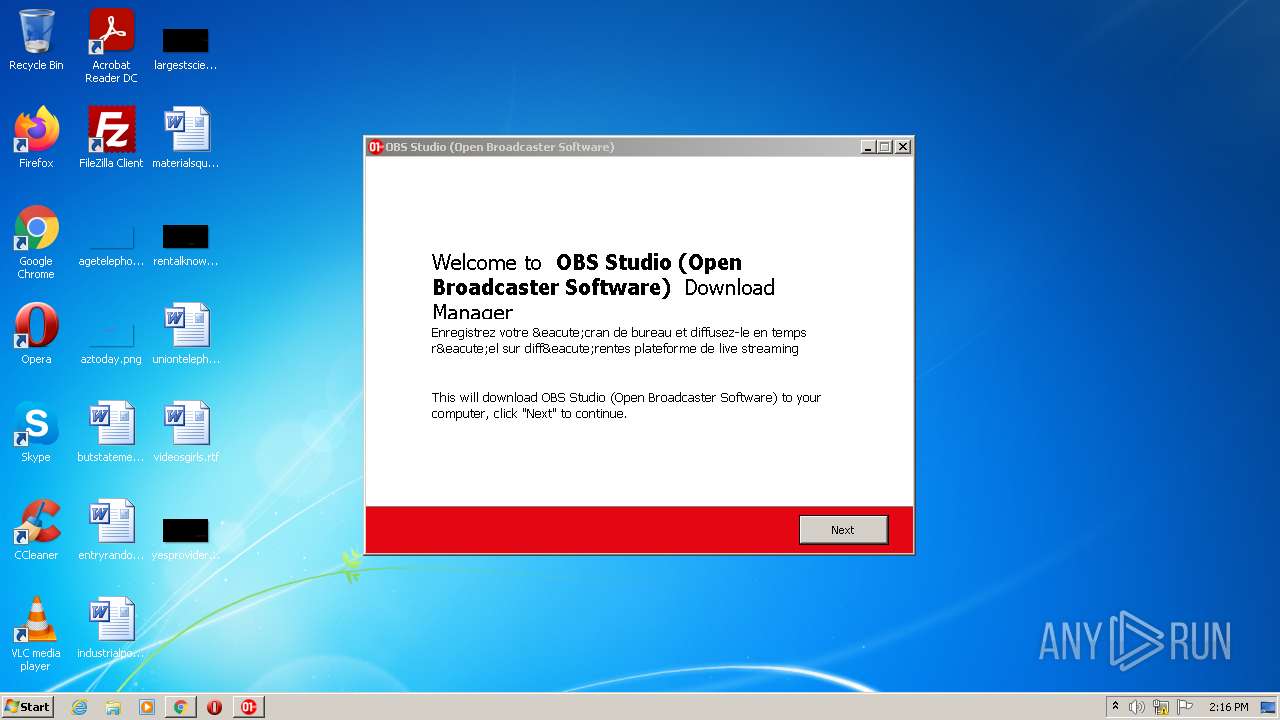Select the entryrando... Word document icon
Viewport: 1280px width, 720px height.
click(111, 530)
